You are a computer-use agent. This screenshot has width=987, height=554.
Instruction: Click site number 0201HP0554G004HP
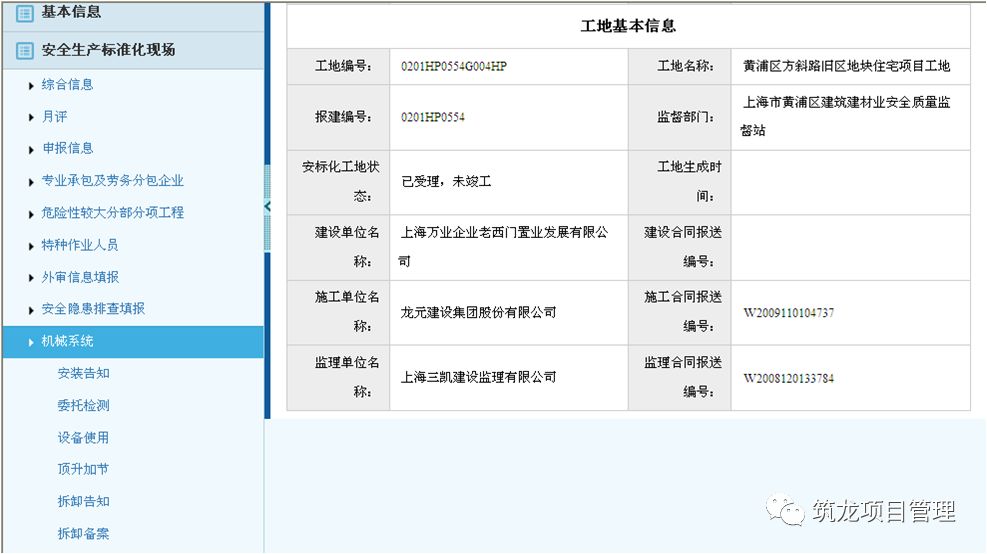[454, 66]
